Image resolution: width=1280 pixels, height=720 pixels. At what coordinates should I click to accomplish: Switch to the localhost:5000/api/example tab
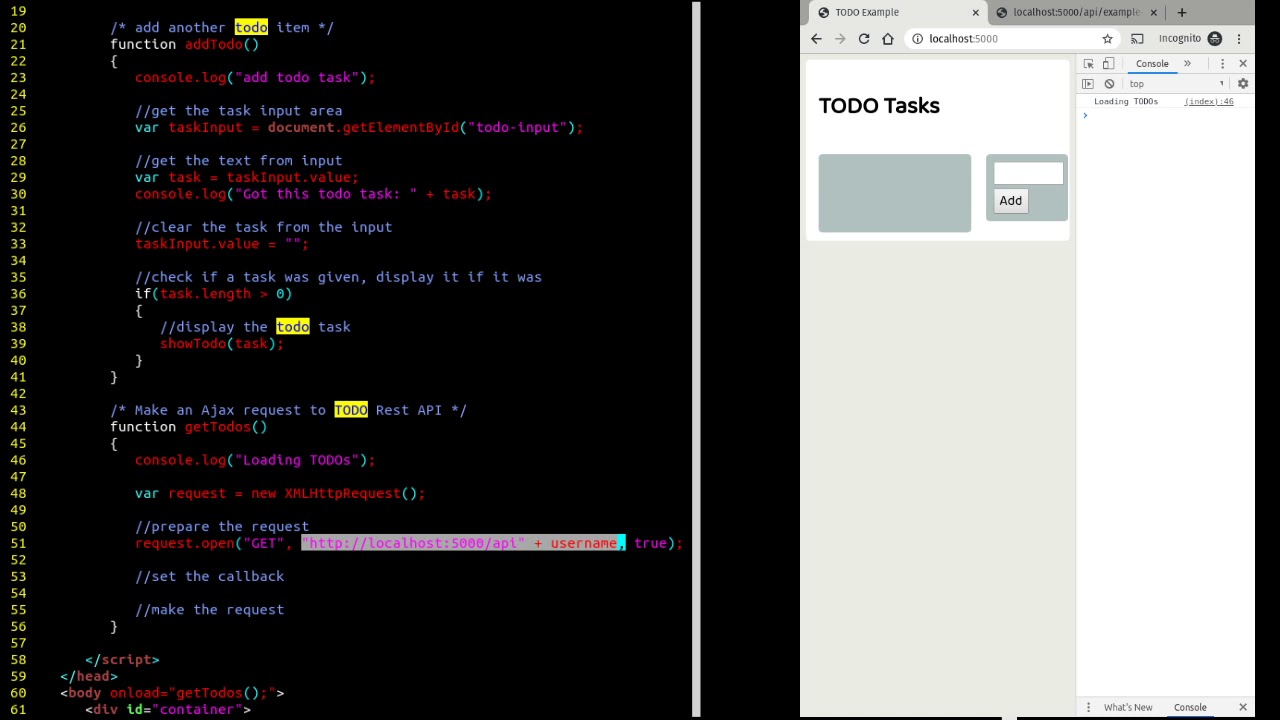coord(1077,12)
